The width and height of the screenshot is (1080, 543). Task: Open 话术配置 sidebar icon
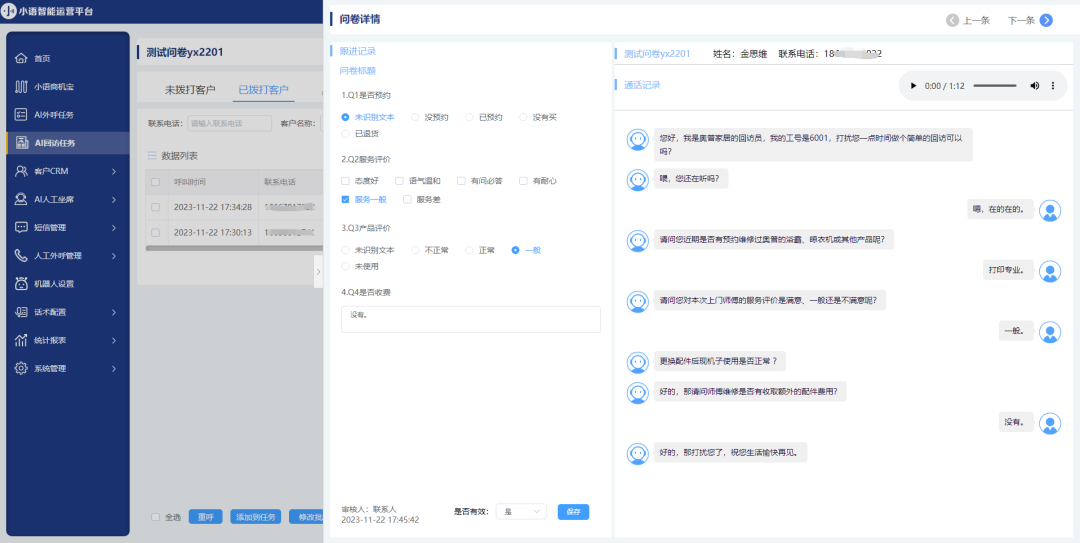coord(21,311)
